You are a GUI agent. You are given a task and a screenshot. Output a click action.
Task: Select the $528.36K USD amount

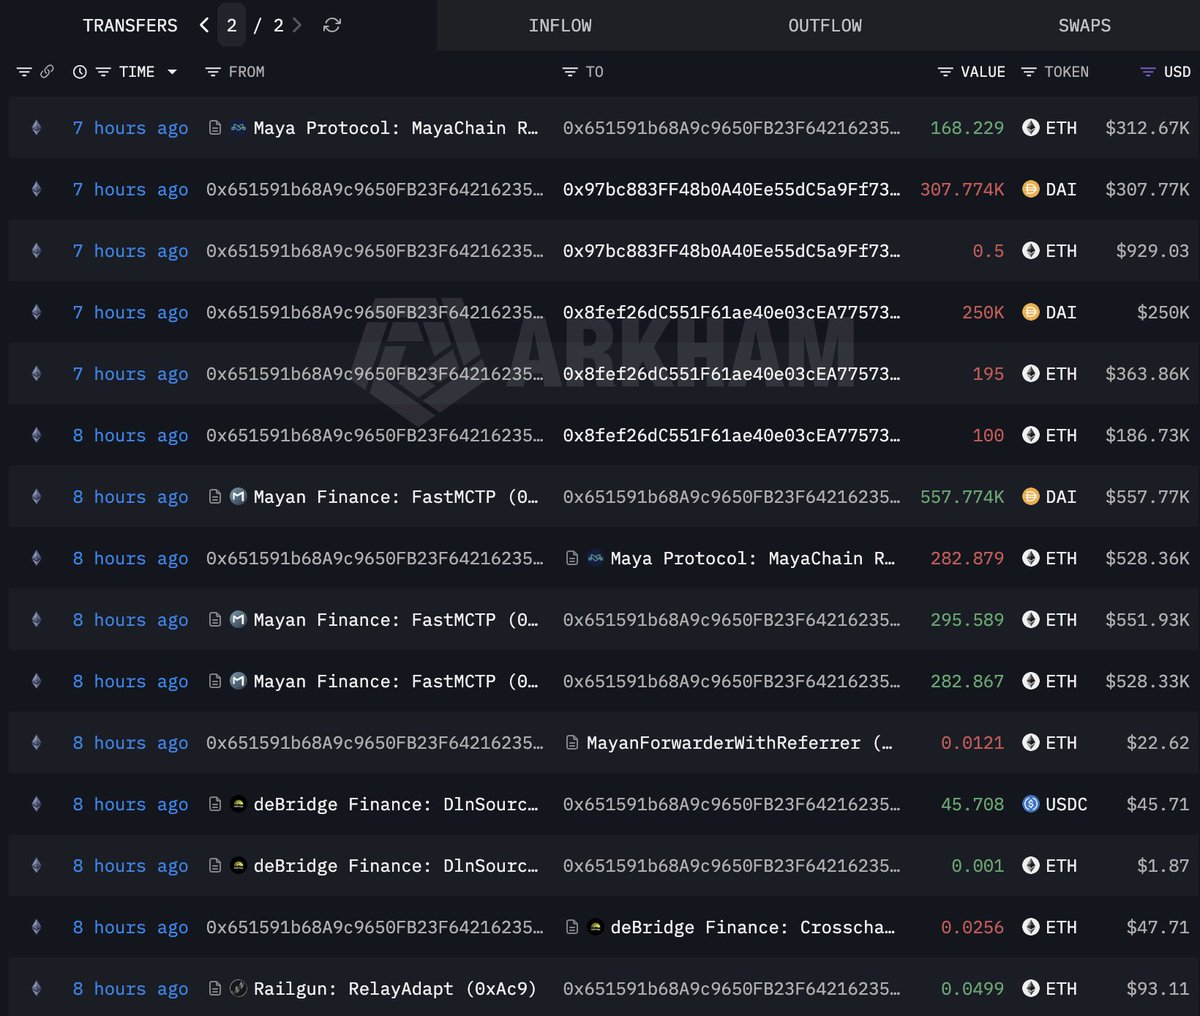(1147, 558)
